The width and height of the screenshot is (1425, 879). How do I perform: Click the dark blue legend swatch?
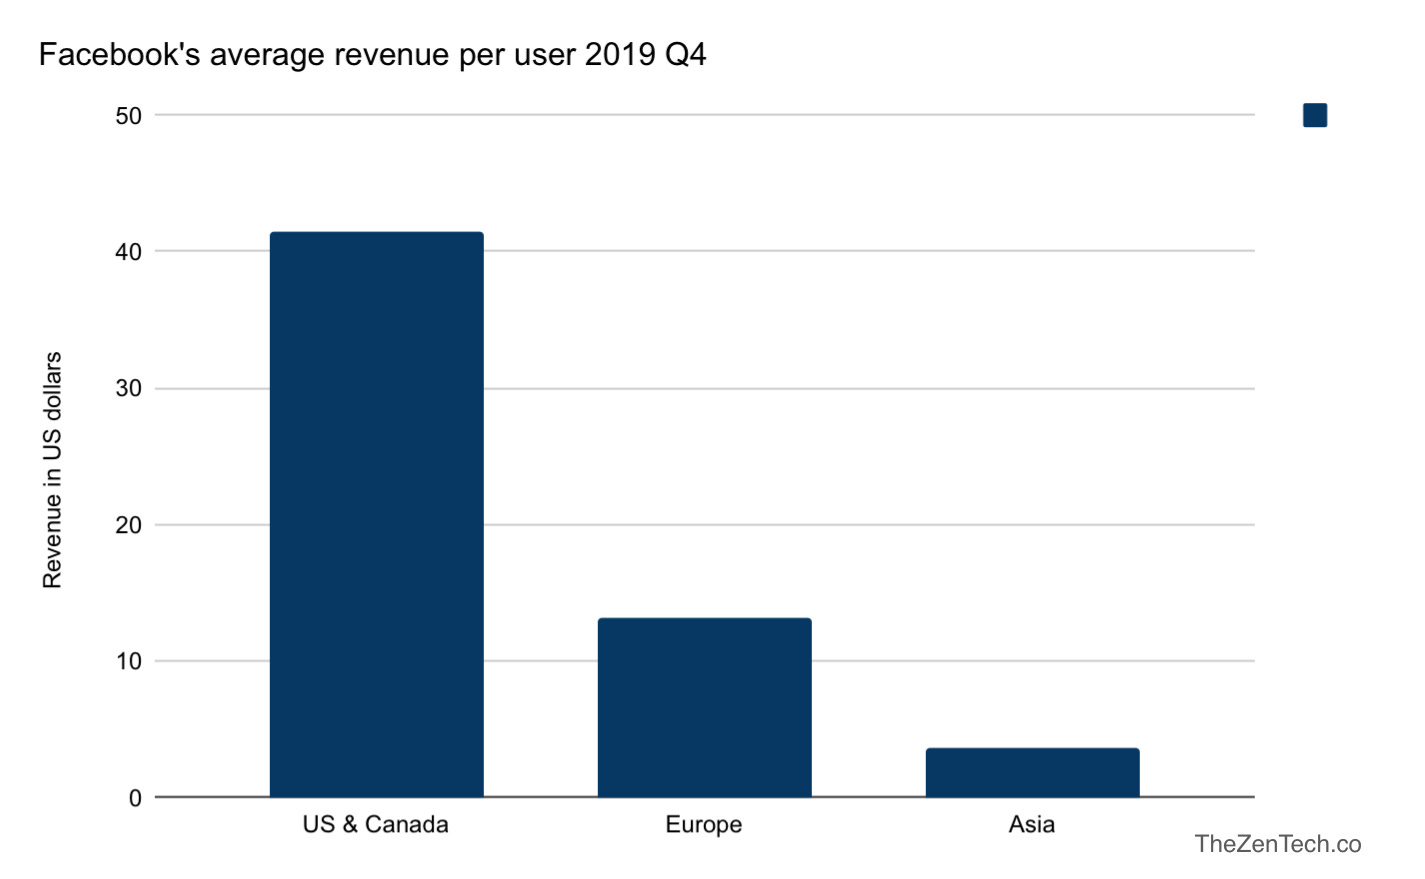point(1315,115)
